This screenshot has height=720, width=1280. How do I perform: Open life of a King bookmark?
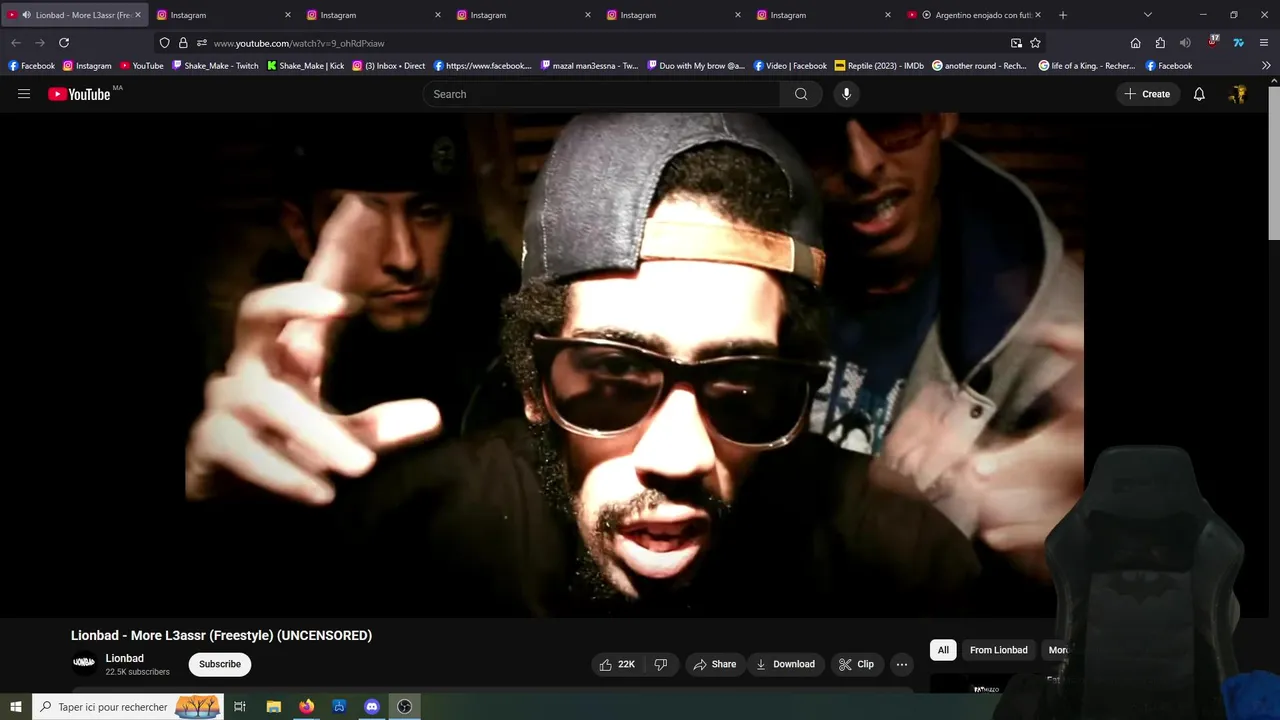click(1087, 66)
